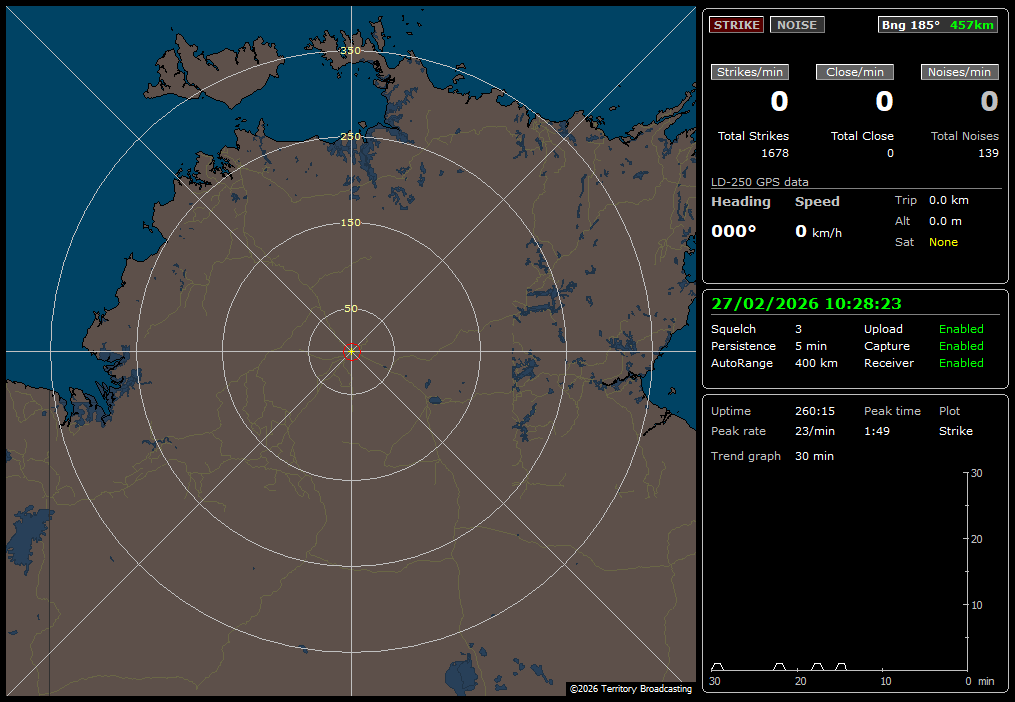This screenshot has height=702, width=1015.
Task: Select the red STRIKE indicator button
Action: tap(736, 25)
